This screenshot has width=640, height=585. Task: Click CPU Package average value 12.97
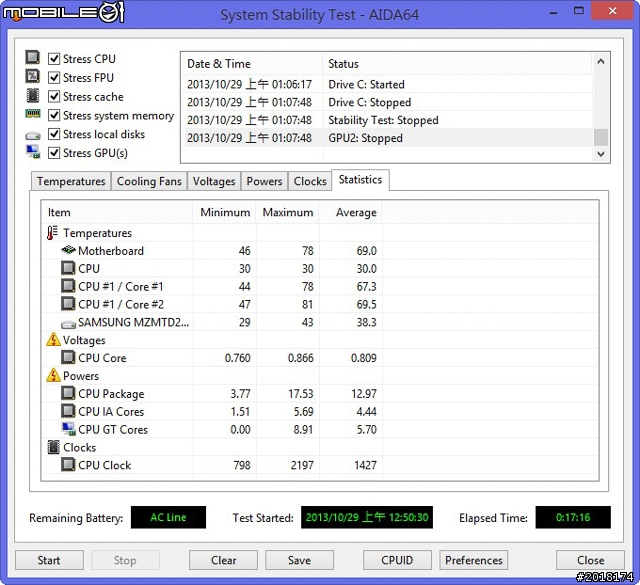coord(364,394)
